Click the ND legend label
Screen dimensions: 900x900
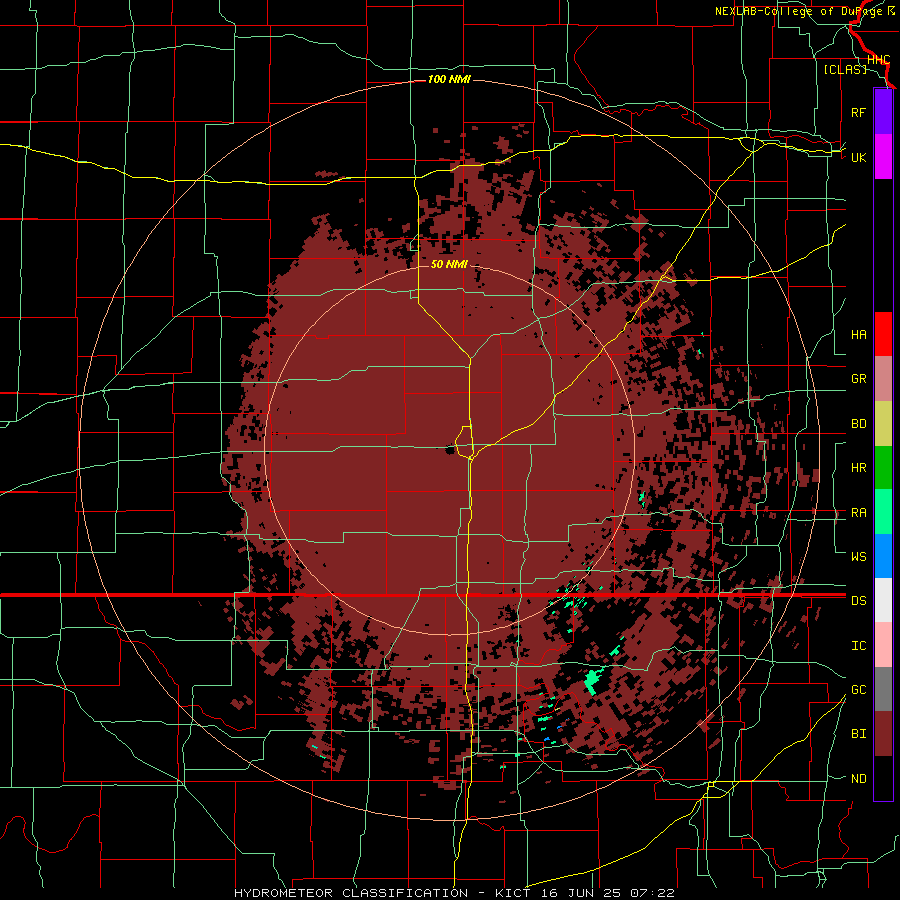858,779
